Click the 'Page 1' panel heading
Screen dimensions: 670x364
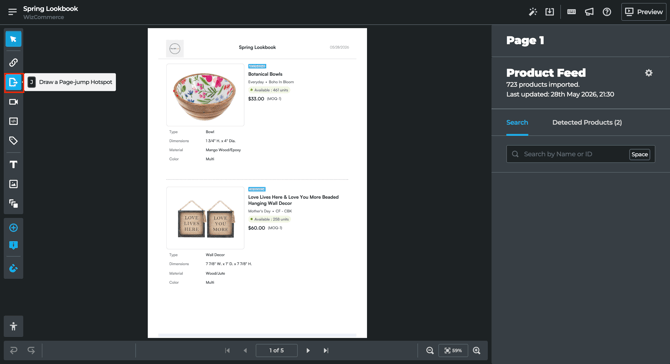point(525,41)
